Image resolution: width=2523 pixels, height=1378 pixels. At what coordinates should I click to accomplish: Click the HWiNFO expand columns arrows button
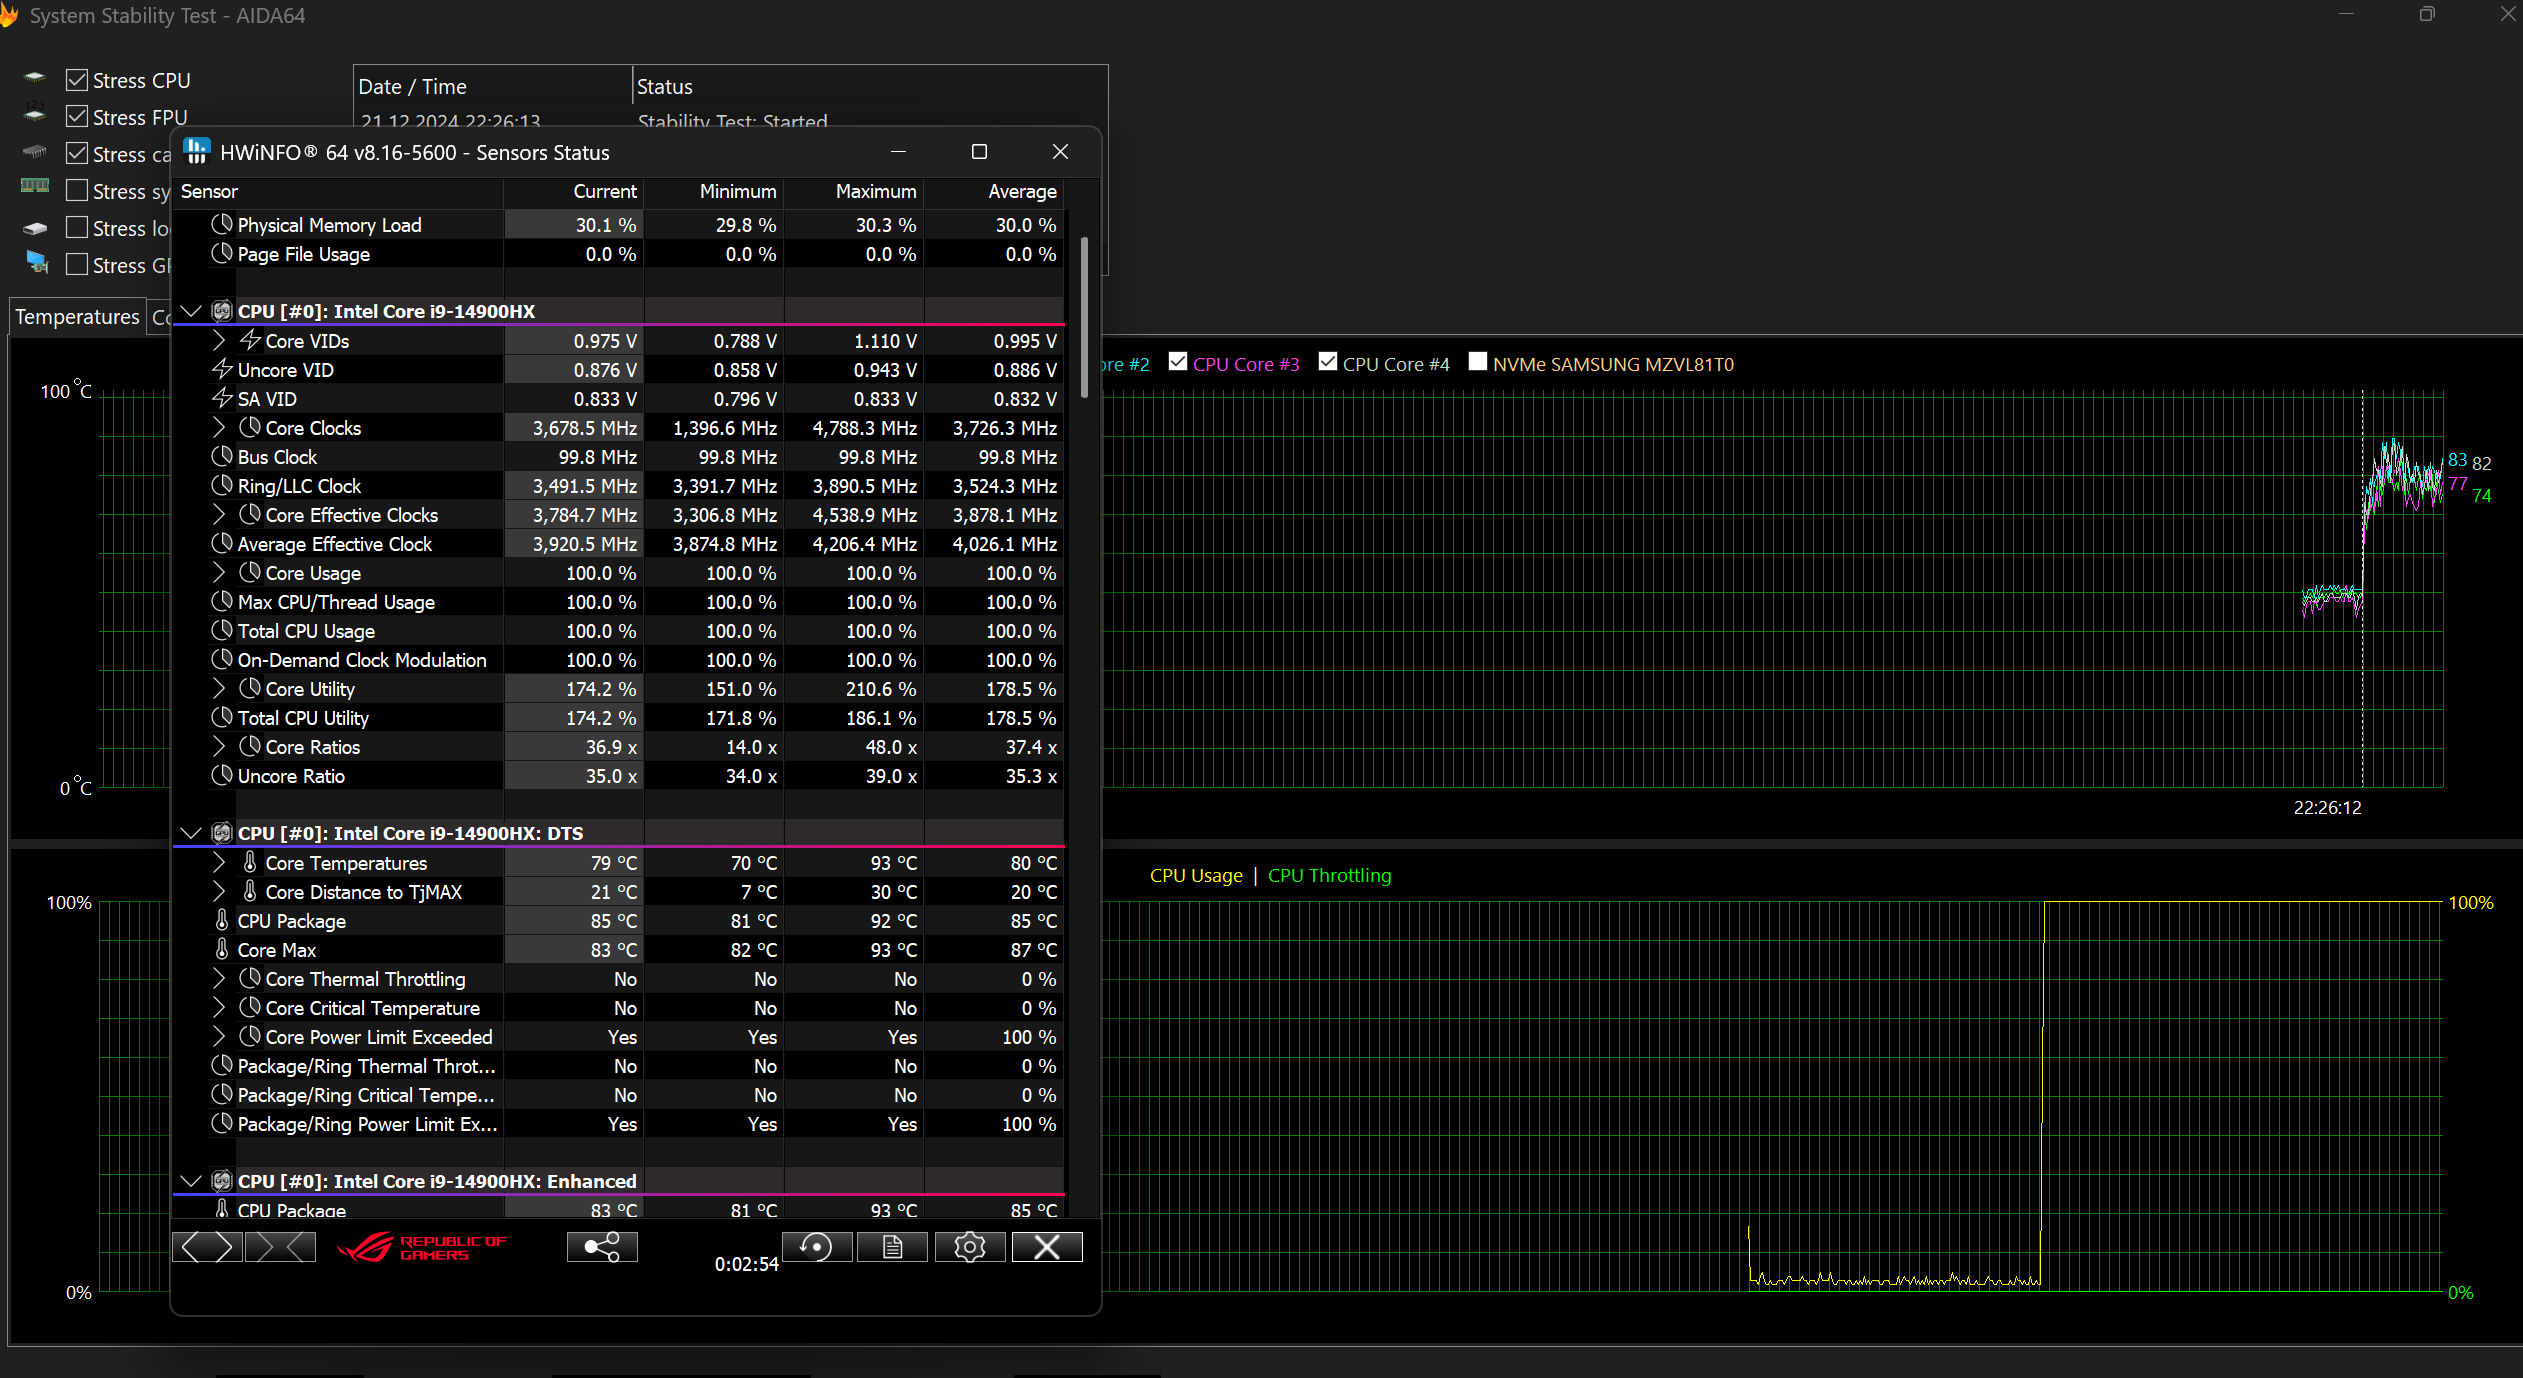(207, 1246)
